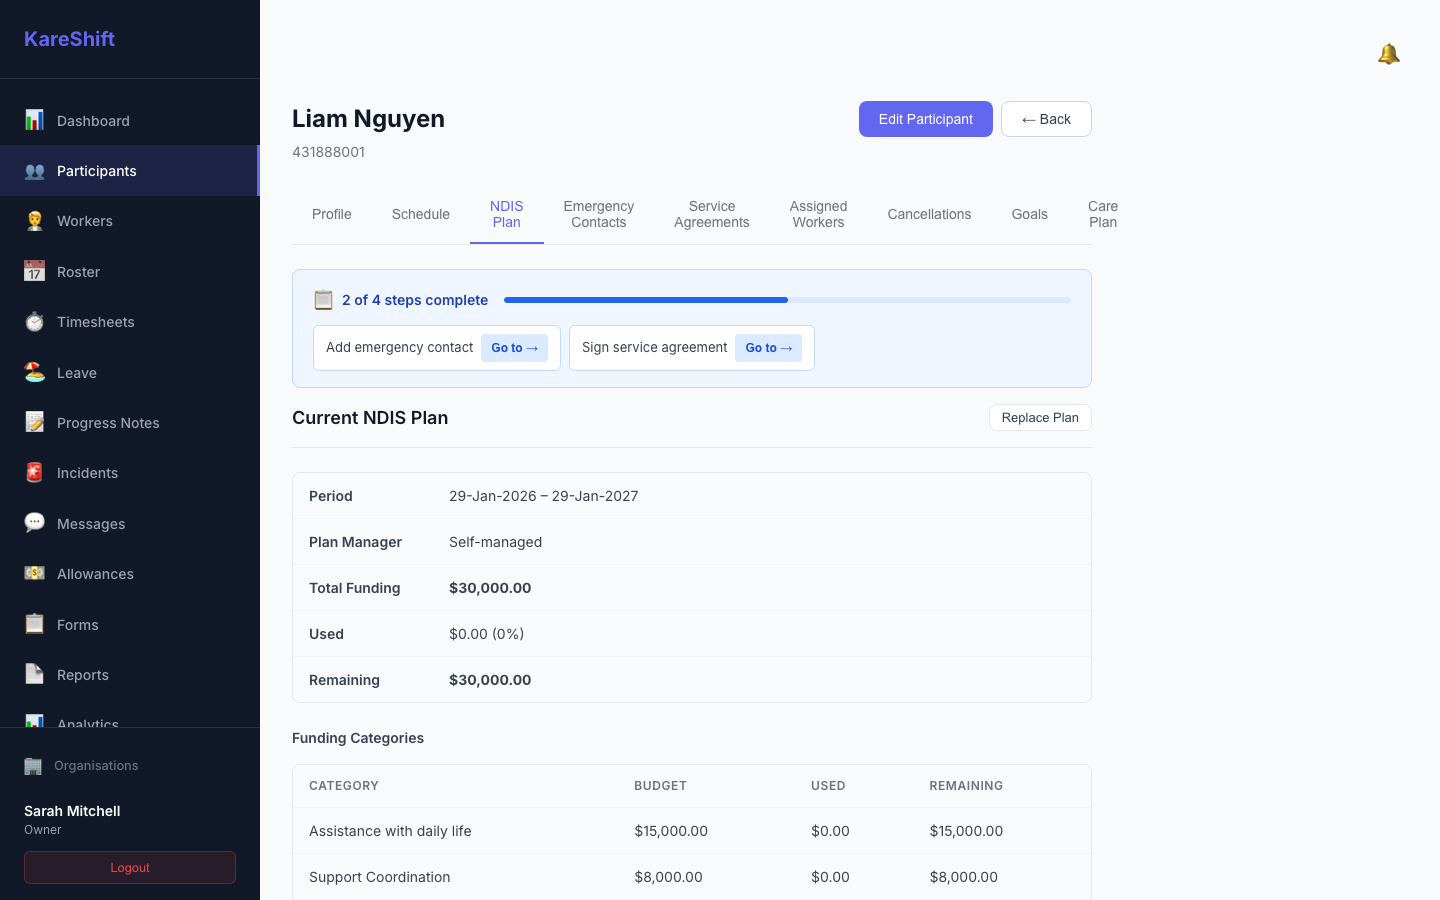Switch to the Emergency Contacts tab
1440x900 pixels.
pos(598,214)
